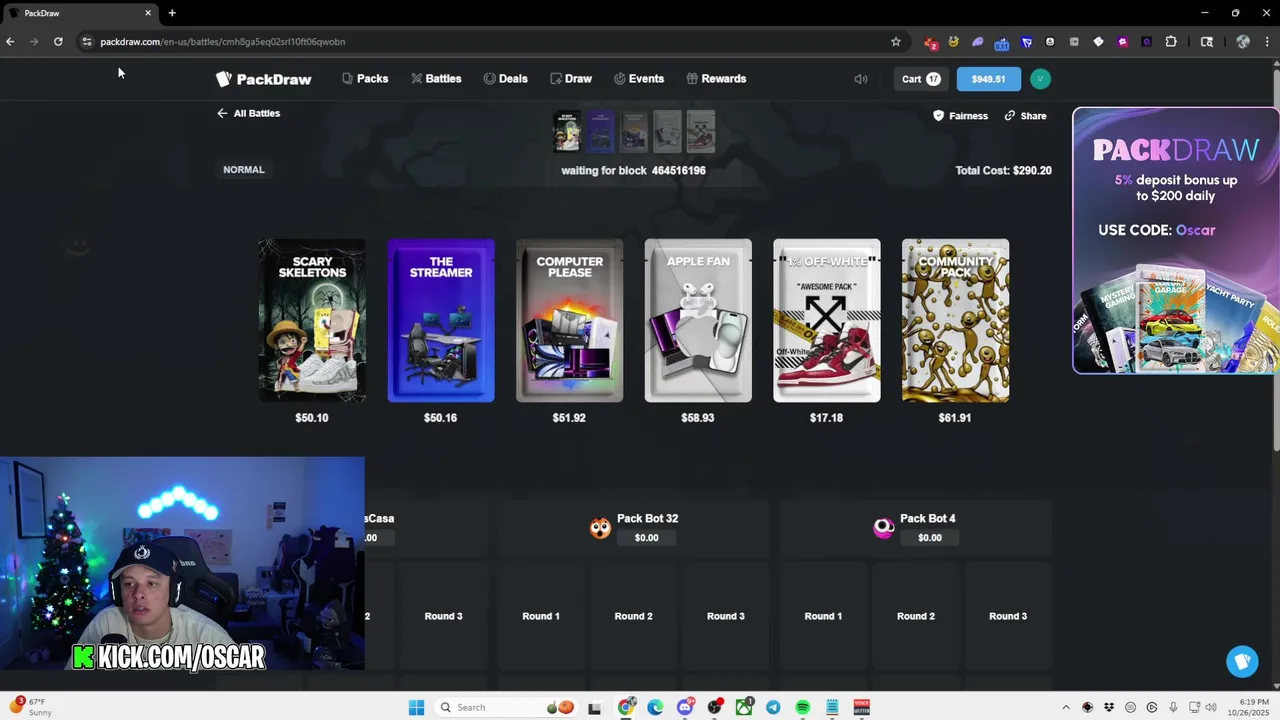Click the $17.18 price under Off-White pack
1280x720 pixels.
826,418
